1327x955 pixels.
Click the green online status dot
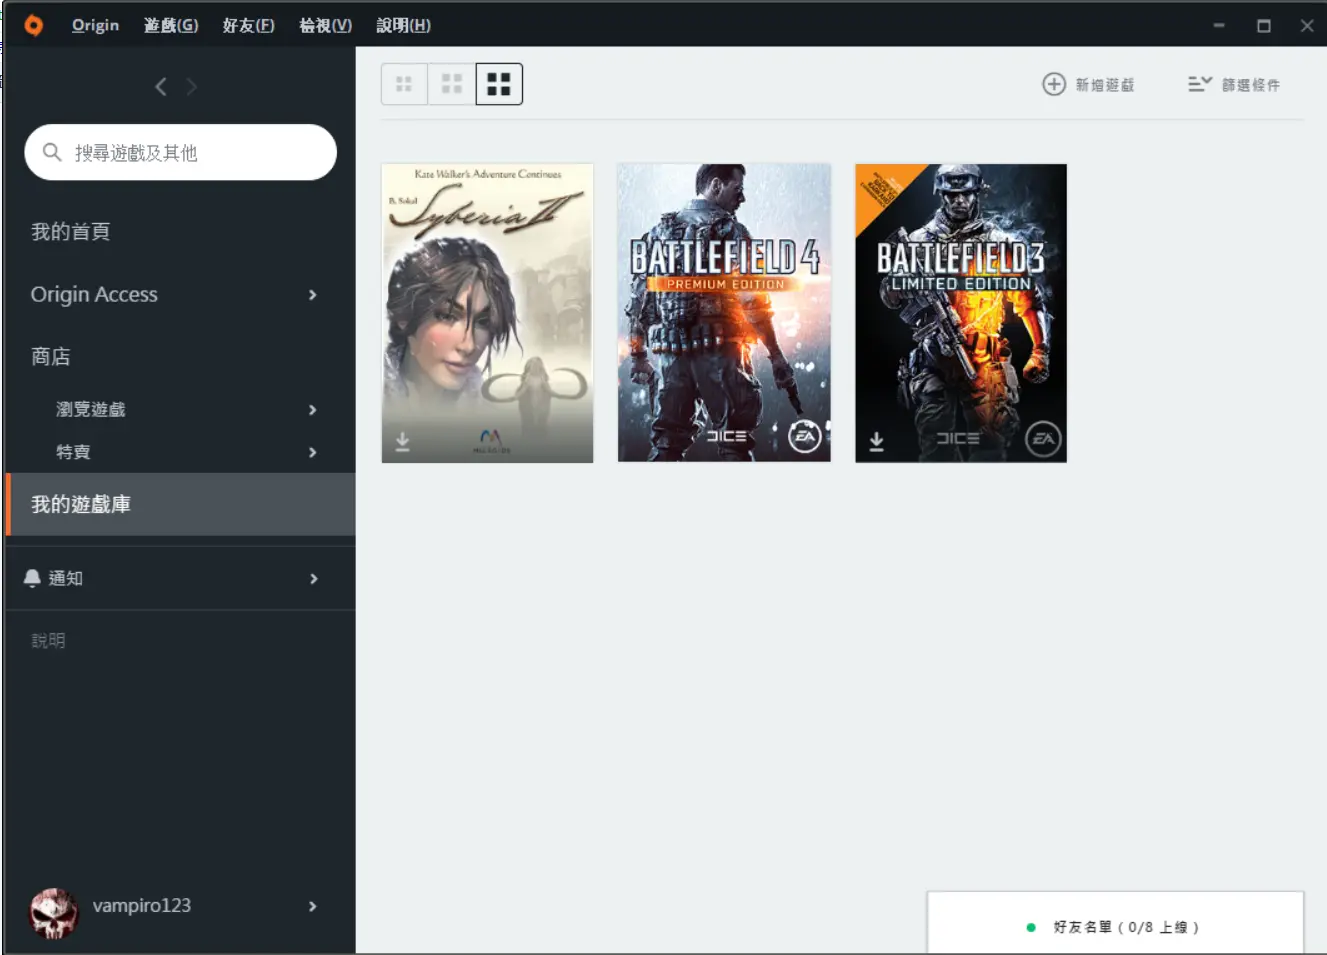[1031, 927]
